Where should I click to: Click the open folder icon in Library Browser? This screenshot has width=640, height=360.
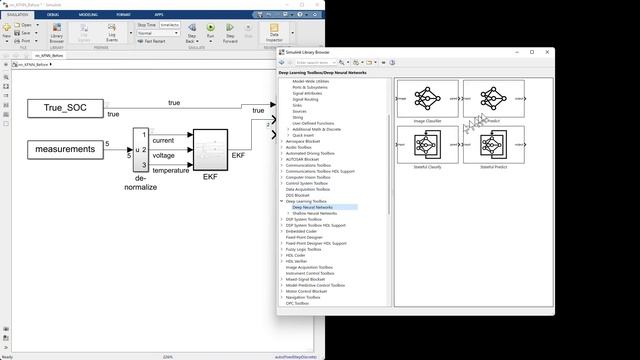[x=369, y=62]
